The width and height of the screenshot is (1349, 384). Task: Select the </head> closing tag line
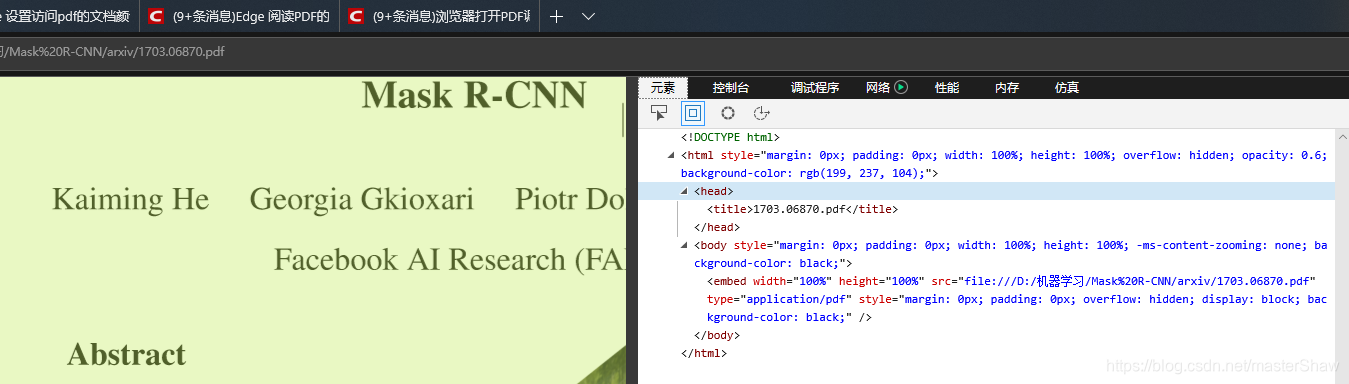(x=716, y=227)
